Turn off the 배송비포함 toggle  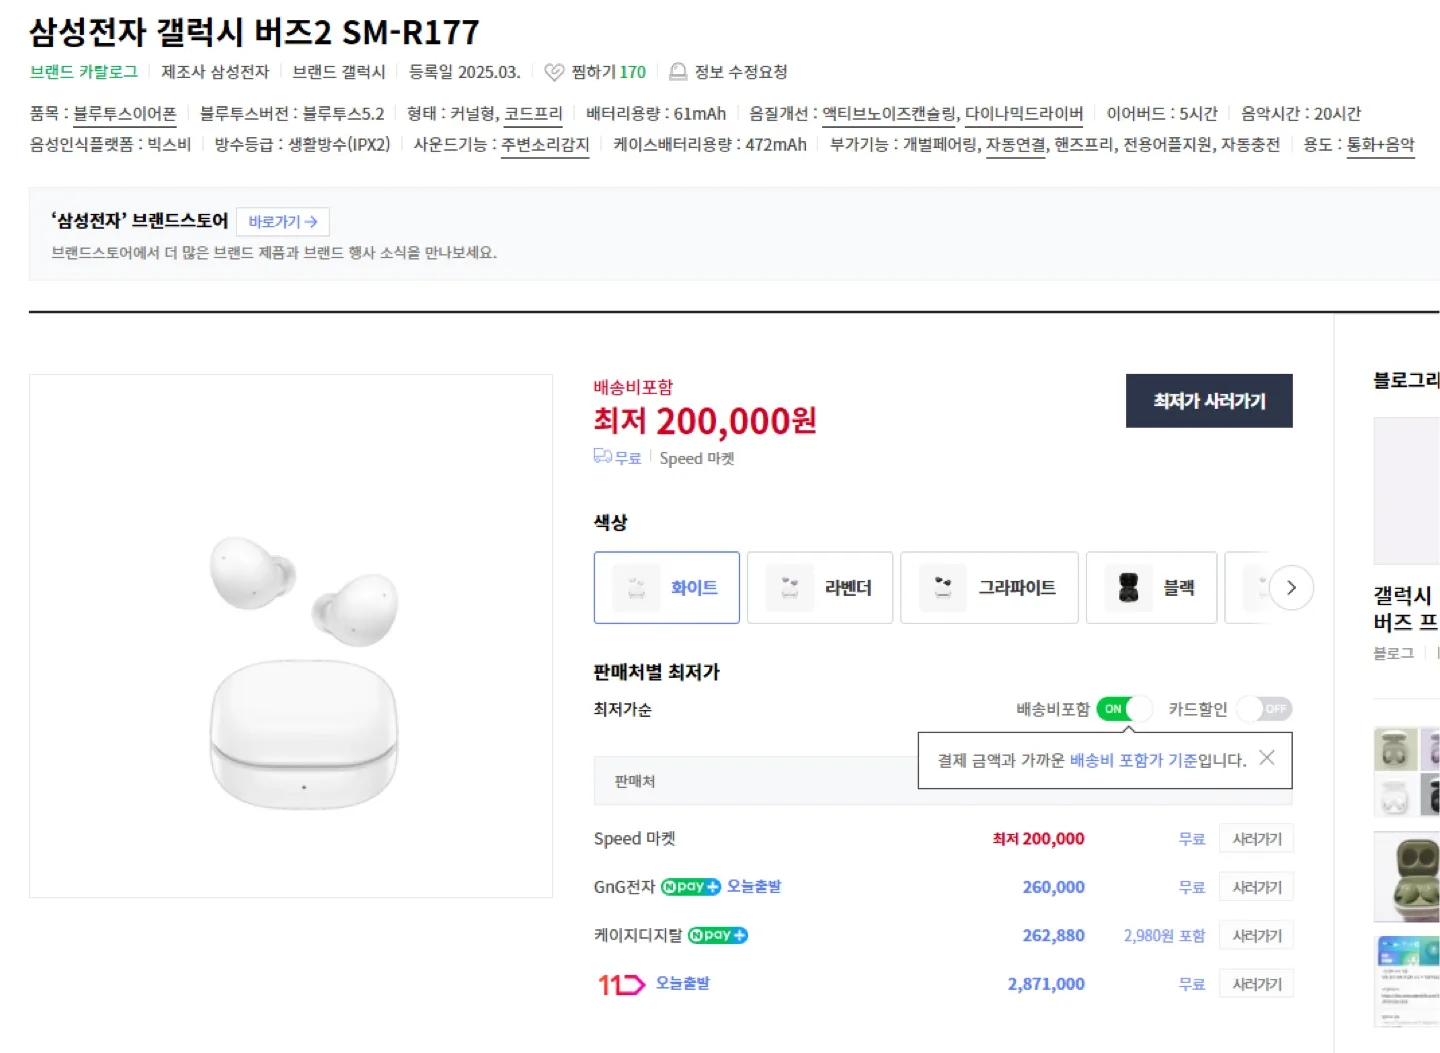click(1124, 709)
